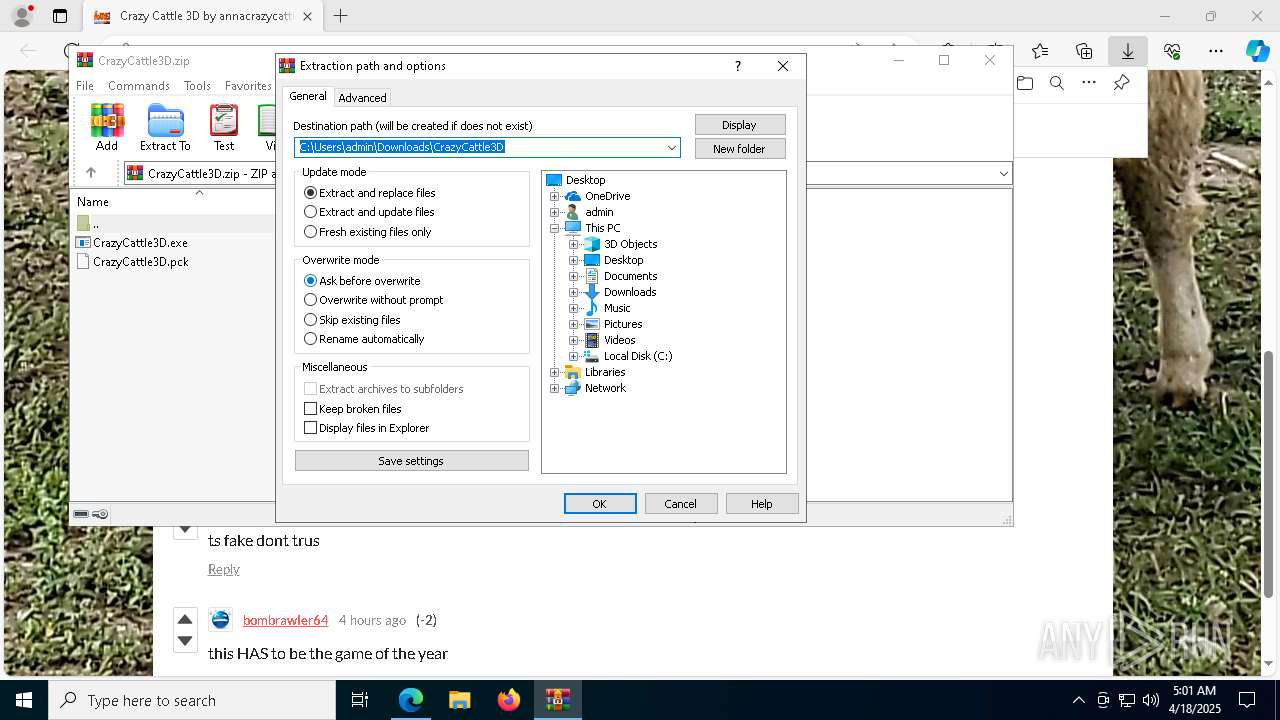Expand the Network tree node

click(x=555, y=388)
